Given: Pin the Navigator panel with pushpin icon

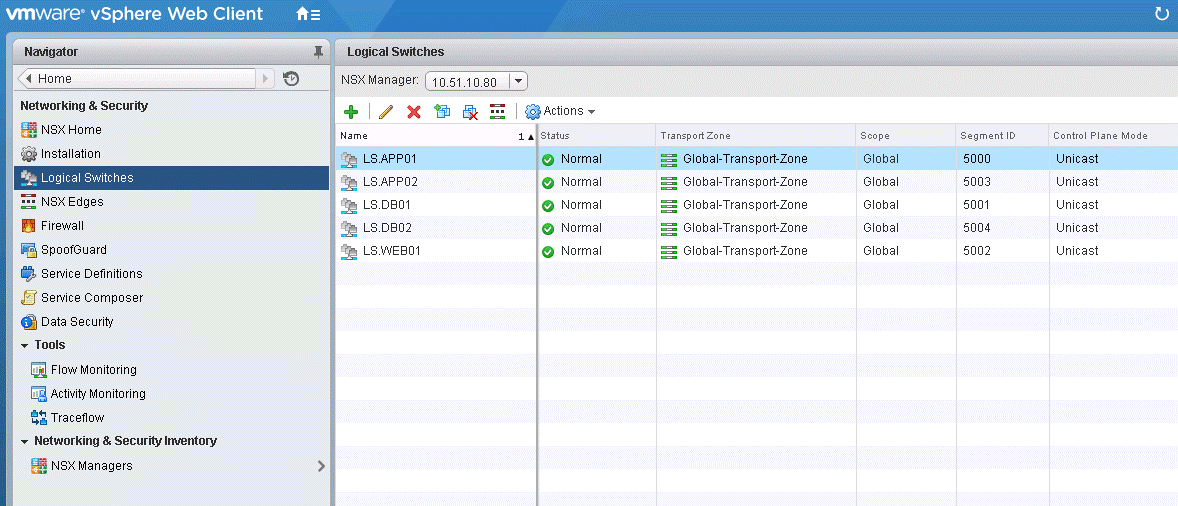Looking at the screenshot, I should coord(318,51).
